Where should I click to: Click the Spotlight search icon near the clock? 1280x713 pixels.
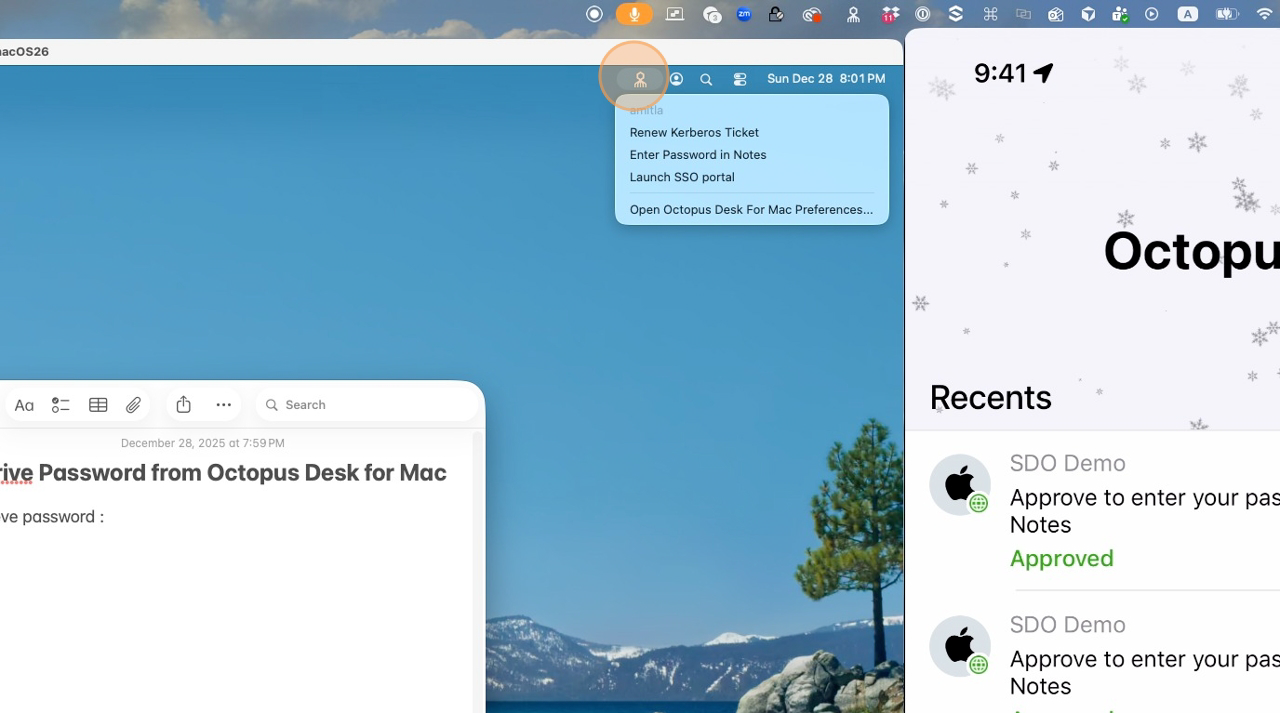706,78
